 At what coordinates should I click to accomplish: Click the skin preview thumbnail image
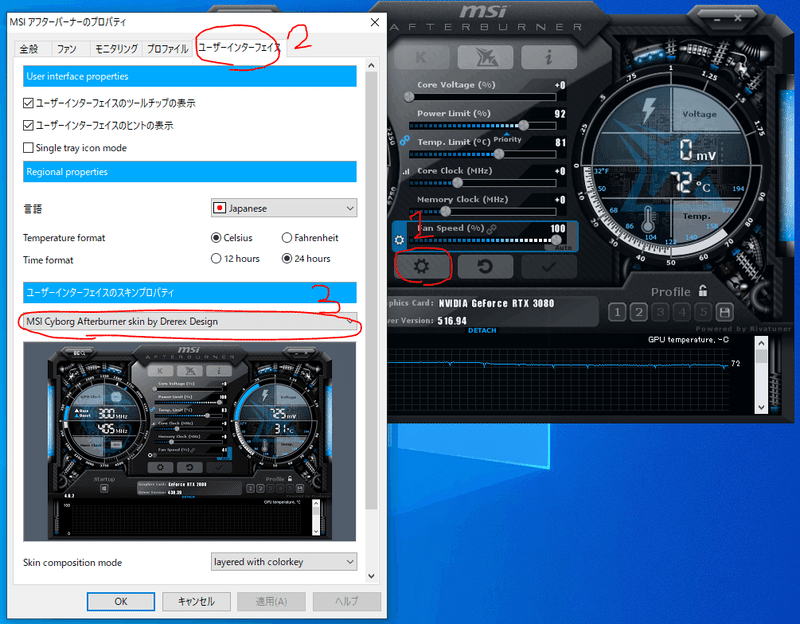190,441
